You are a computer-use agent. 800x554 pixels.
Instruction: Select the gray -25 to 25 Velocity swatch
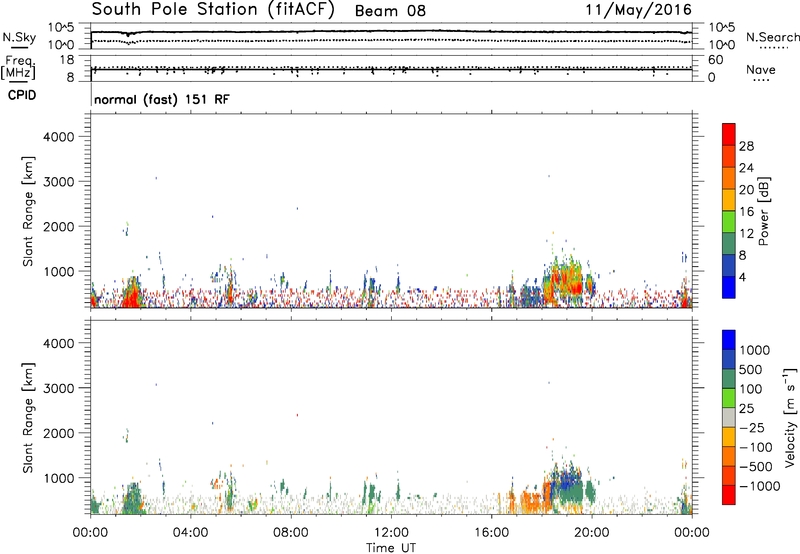(729, 417)
